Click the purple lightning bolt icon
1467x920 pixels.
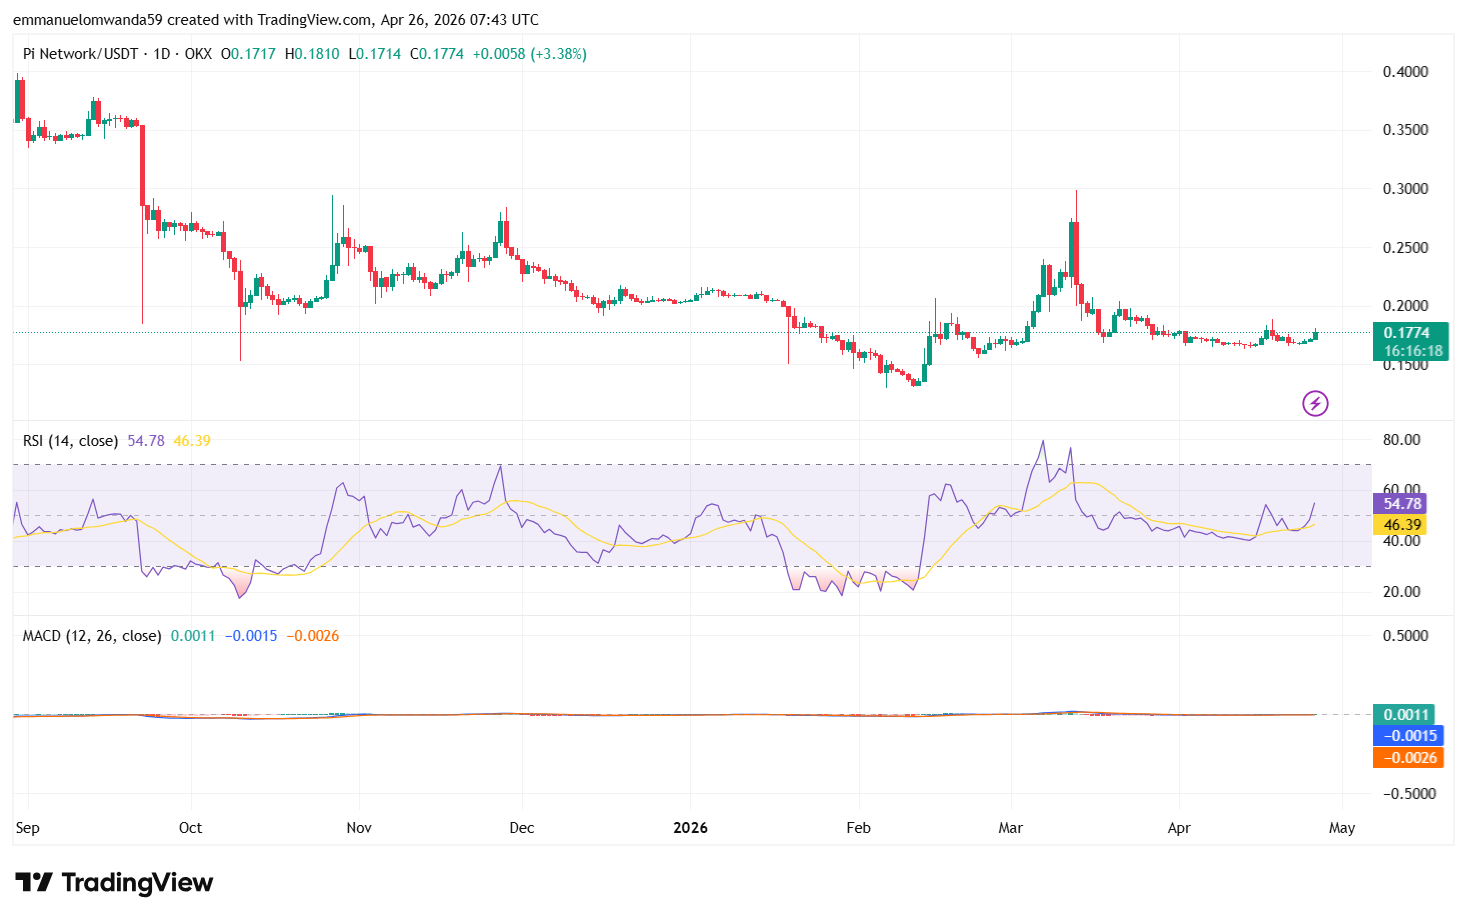click(1315, 403)
